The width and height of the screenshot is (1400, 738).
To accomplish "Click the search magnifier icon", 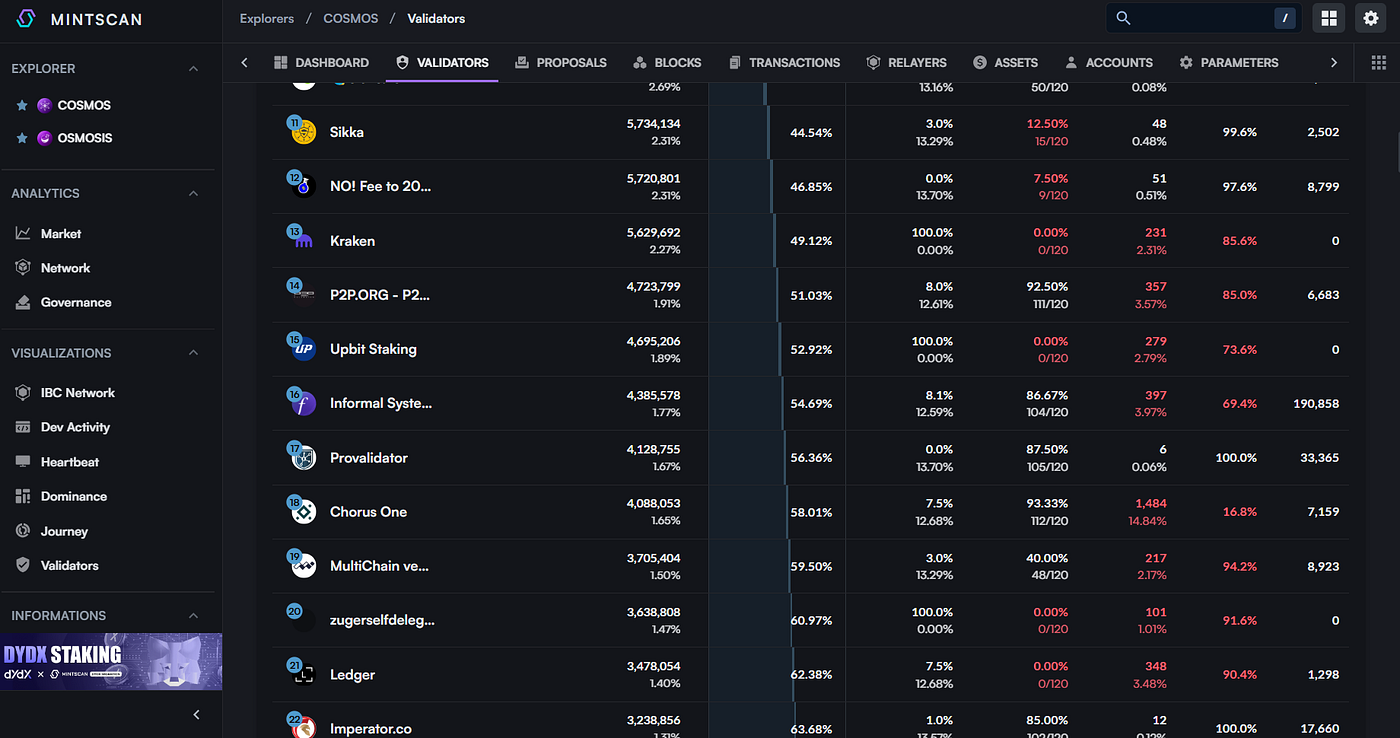I will coord(1123,18).
